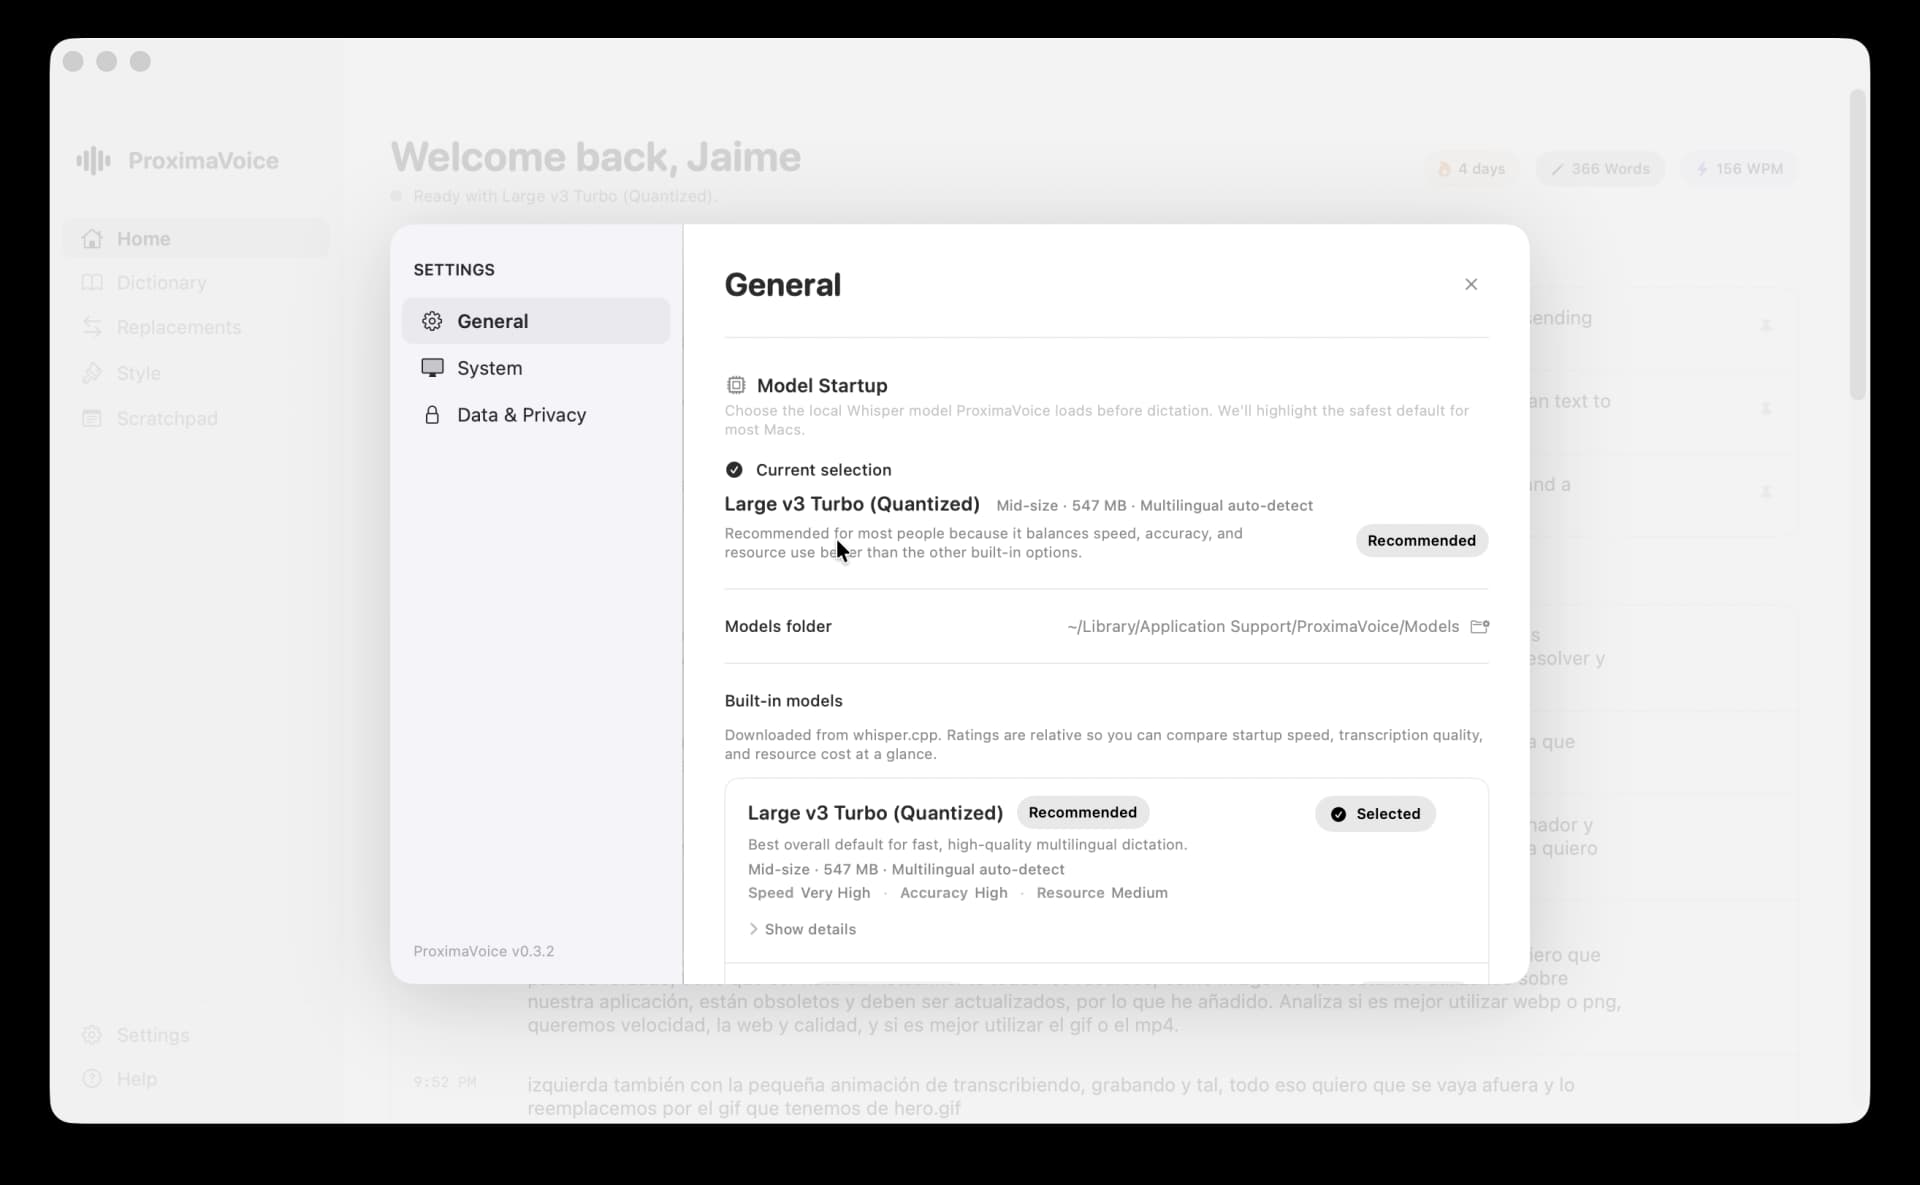This screenshot has width=1920, height=1185.
Task: Click the Current selection checkmark icon
Action: (x=734, y=470)
